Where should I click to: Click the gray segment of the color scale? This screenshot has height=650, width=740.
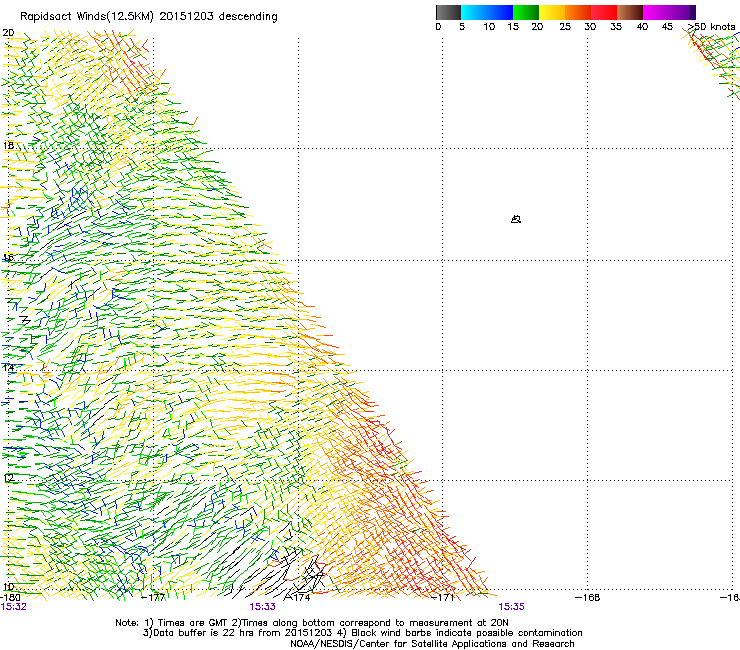pos(448,12)
